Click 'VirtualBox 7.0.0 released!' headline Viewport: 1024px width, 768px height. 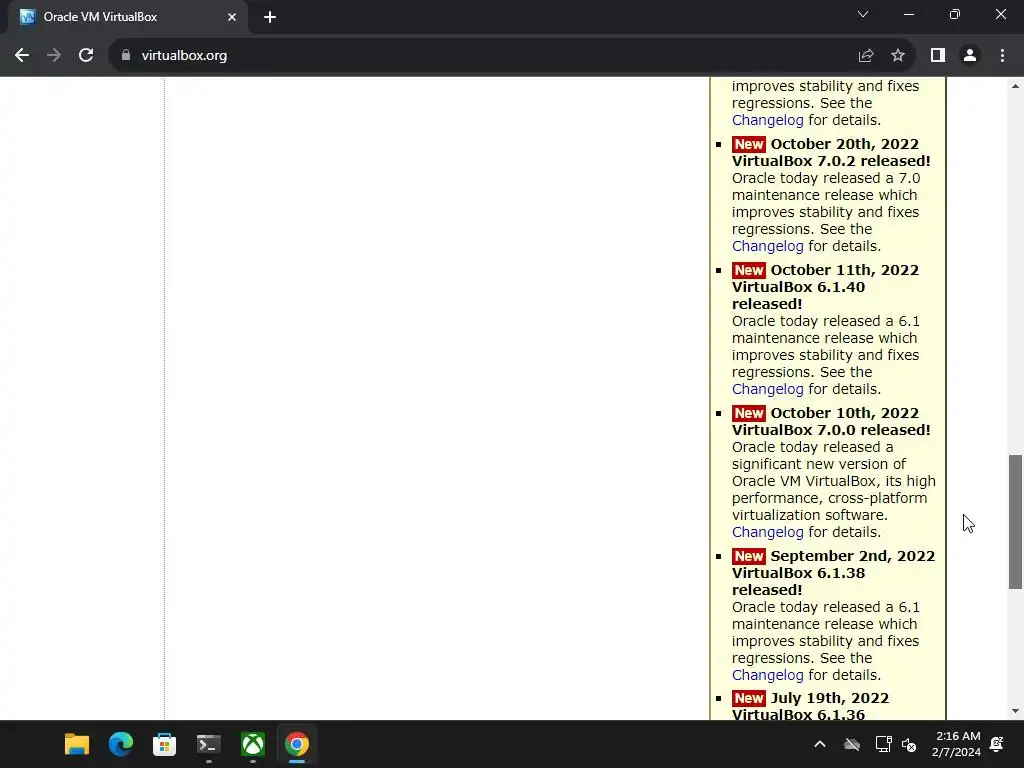tap(831, 430)
